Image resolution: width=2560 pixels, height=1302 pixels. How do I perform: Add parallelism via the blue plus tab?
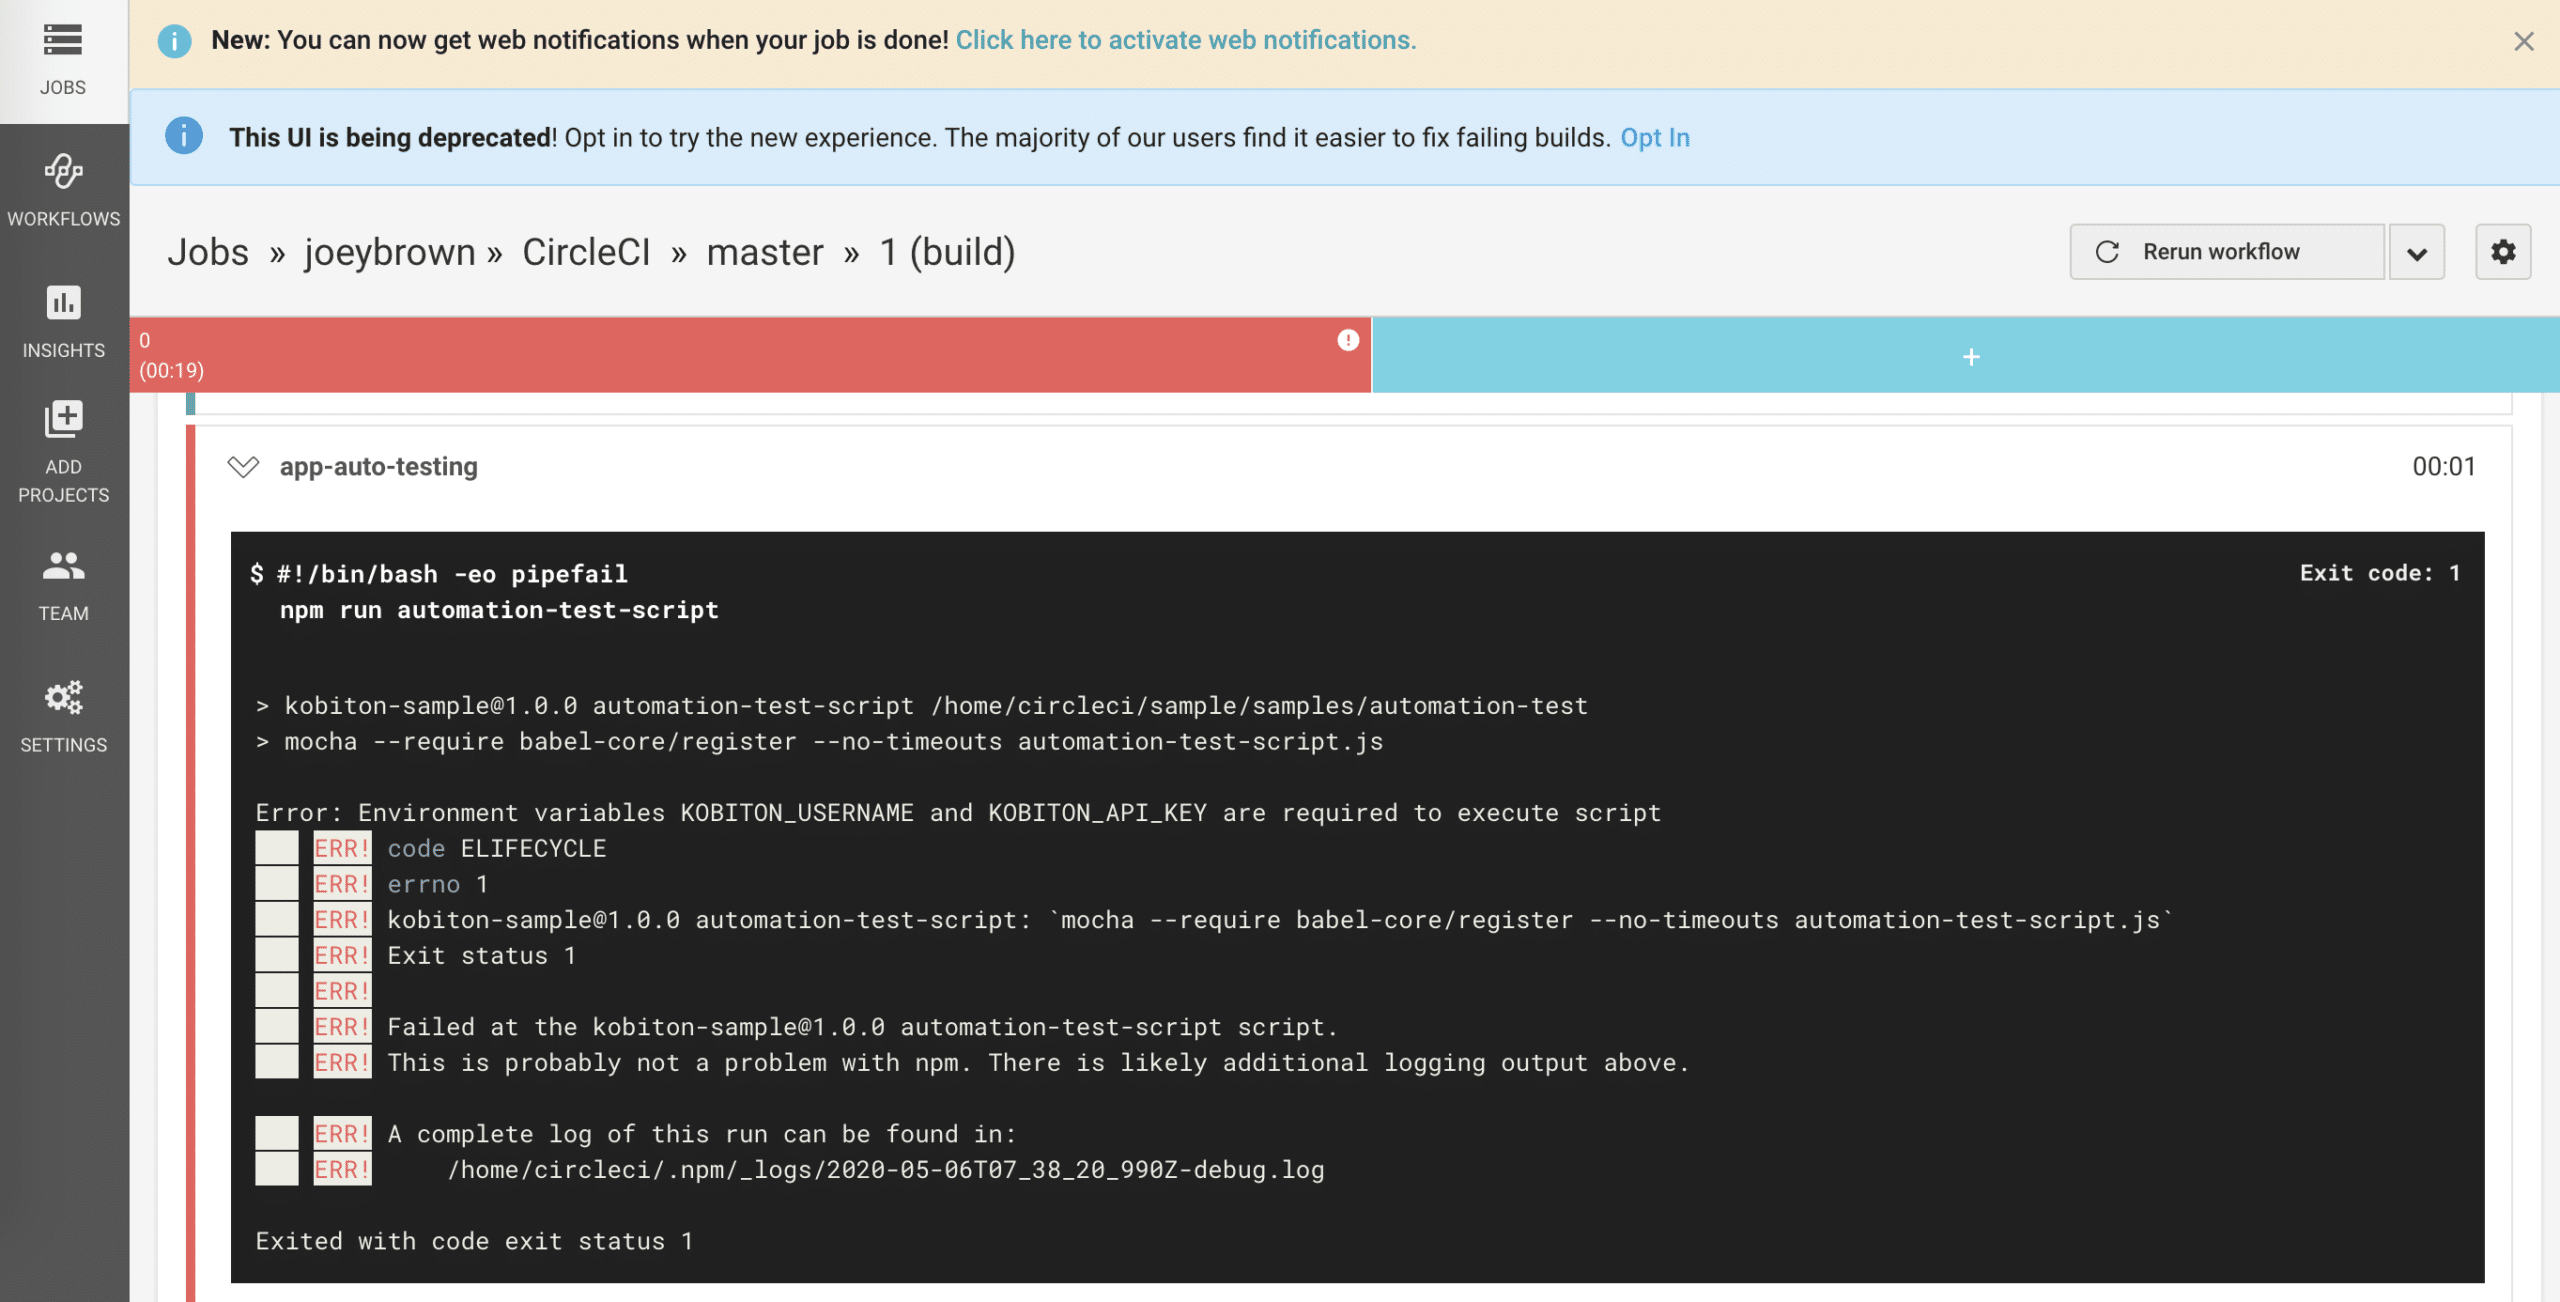pyautogui.click(x=1970, y=357)
